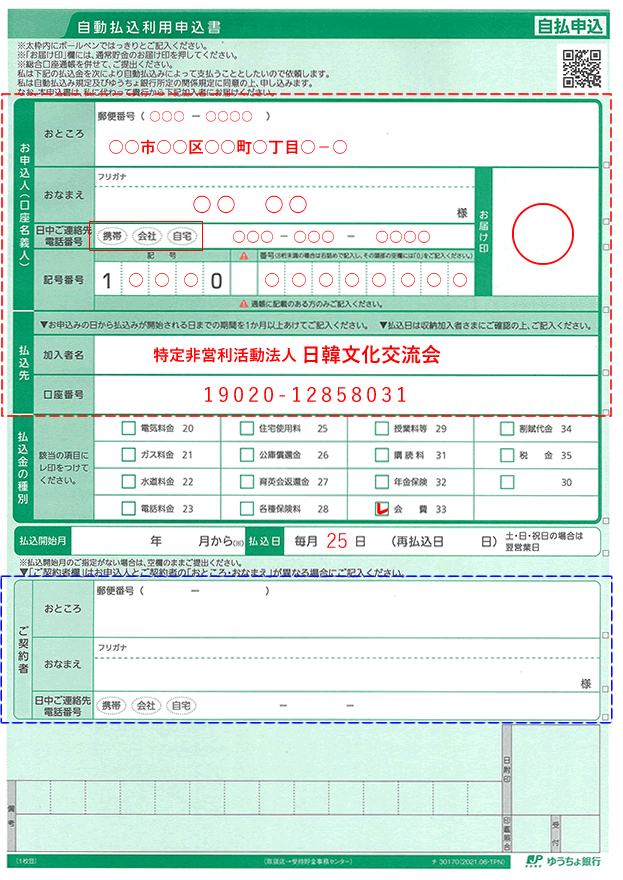Image resolution: width=623 pixels, height=880 pixels.
Task: Click the 該当の項目にレ印をつけてください note
Action: point(63,468)
